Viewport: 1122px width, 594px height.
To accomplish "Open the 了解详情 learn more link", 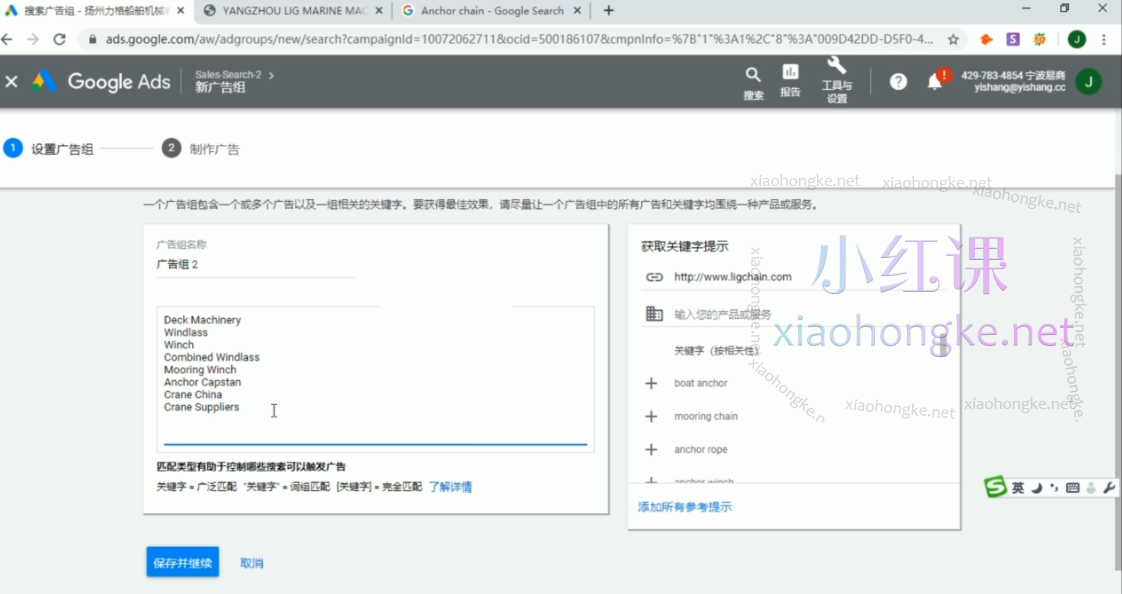I will point(452,486).
